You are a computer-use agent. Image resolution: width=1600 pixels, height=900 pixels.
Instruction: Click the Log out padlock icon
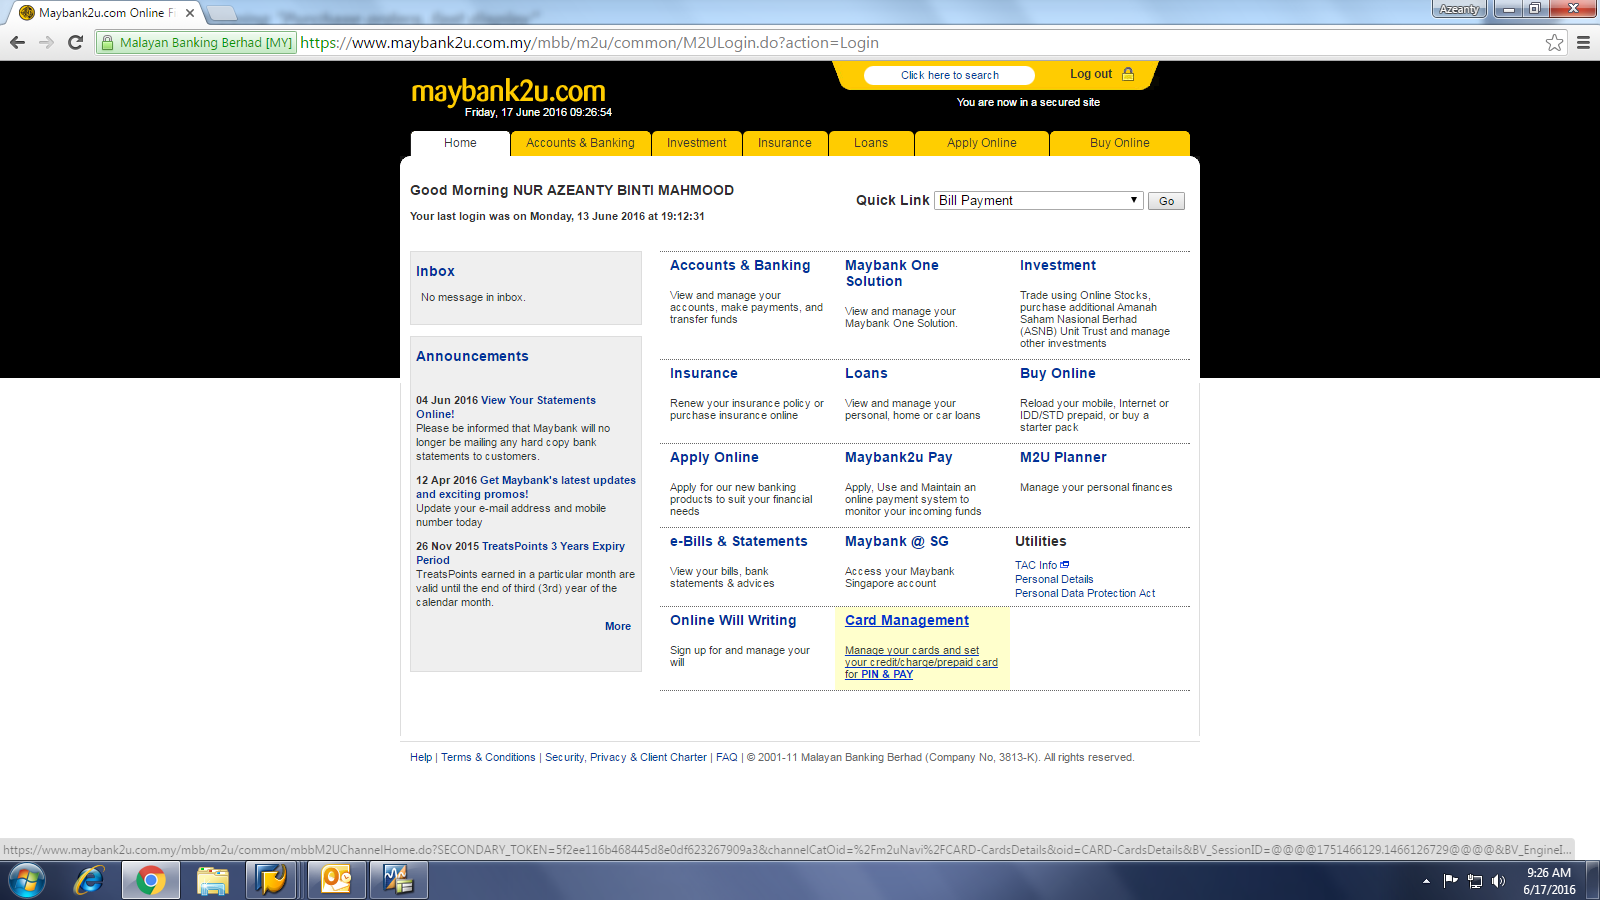click(x=1128, y=74)
